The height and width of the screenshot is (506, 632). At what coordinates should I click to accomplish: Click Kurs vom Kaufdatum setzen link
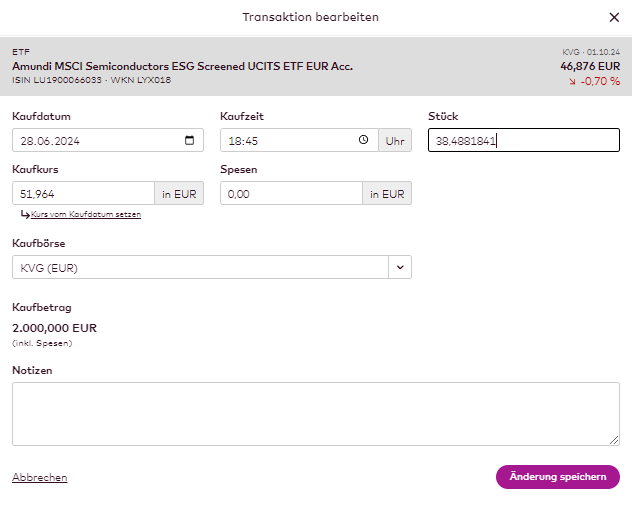[x=86, y=215]
